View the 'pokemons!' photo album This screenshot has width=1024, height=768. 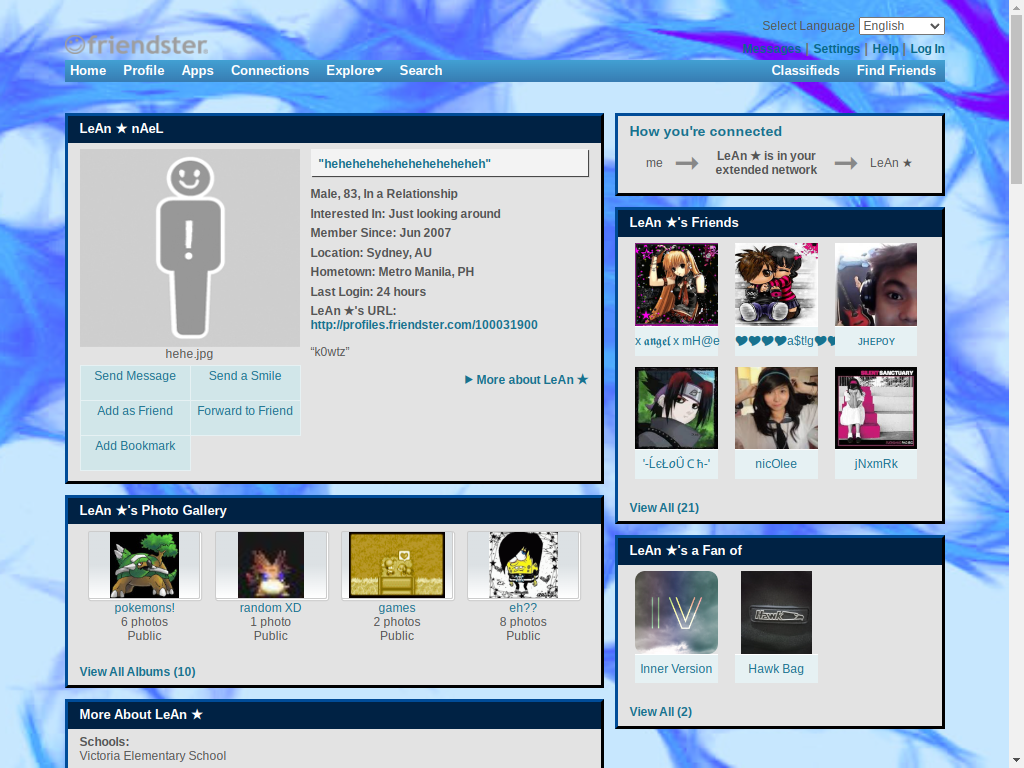point(144,564)
